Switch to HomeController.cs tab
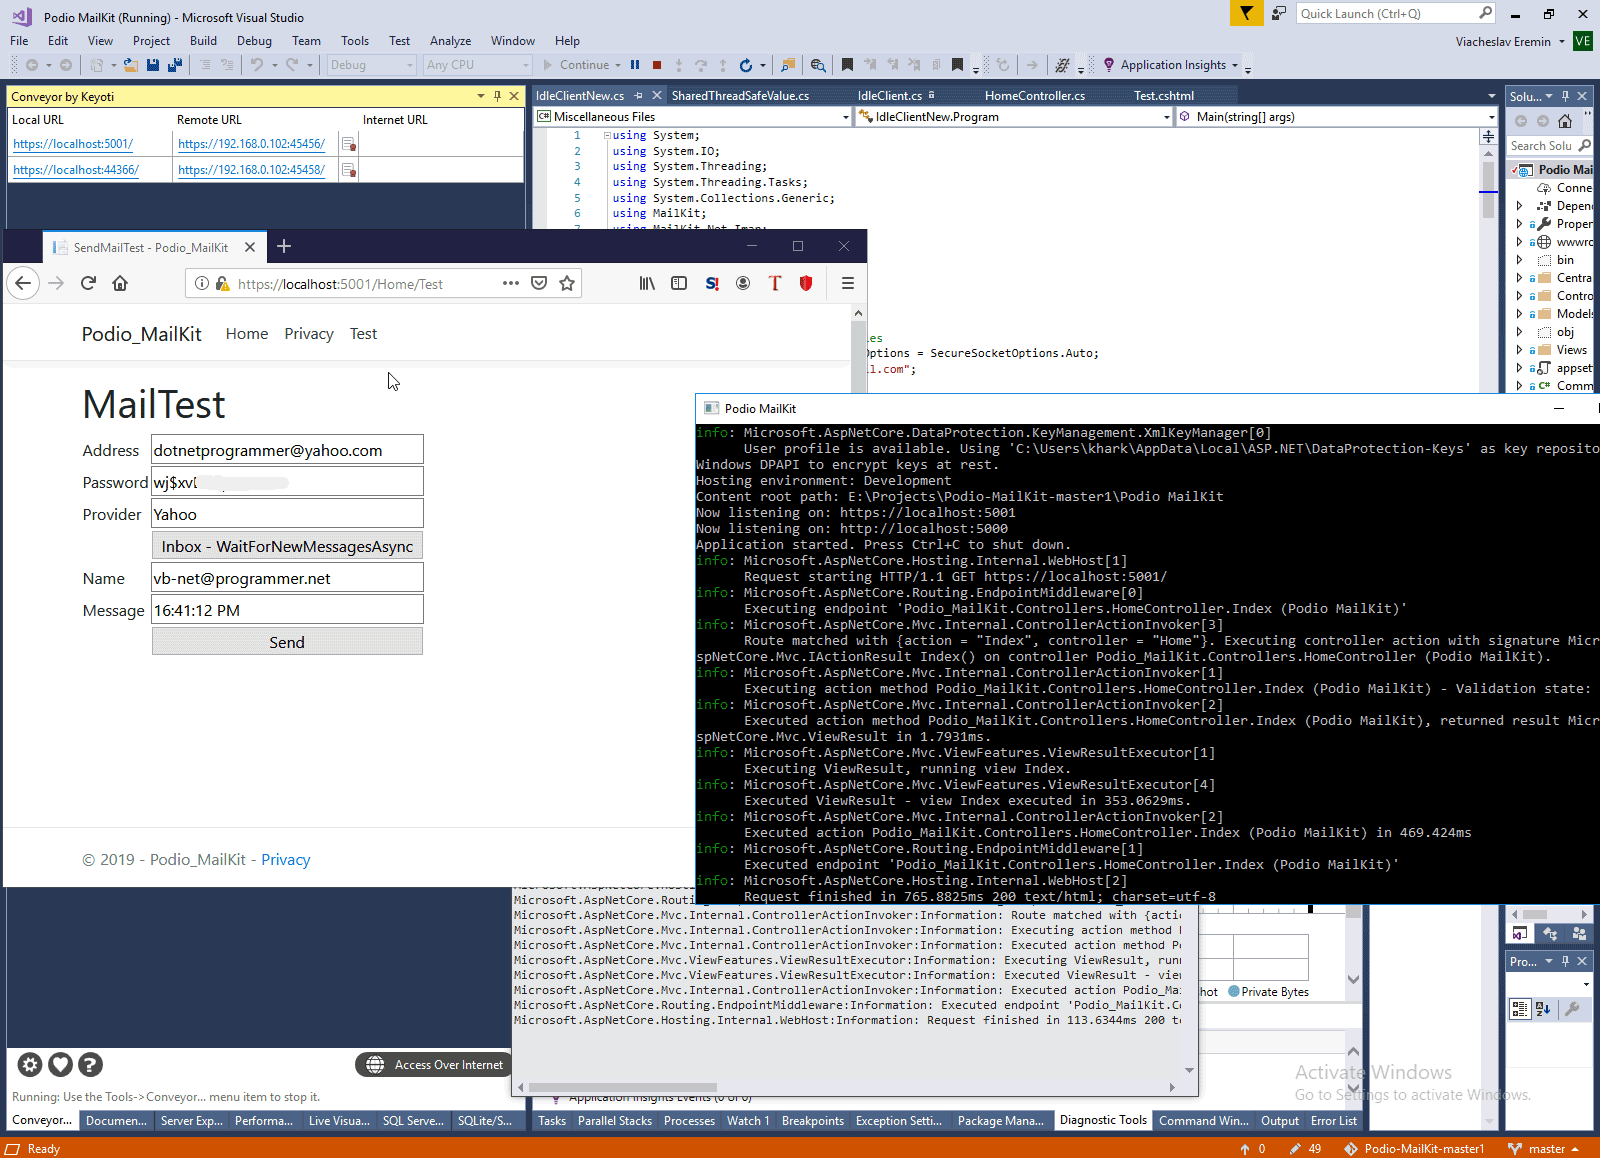The height and width of the screenshot is (1158, 1600). point(1035,96)
